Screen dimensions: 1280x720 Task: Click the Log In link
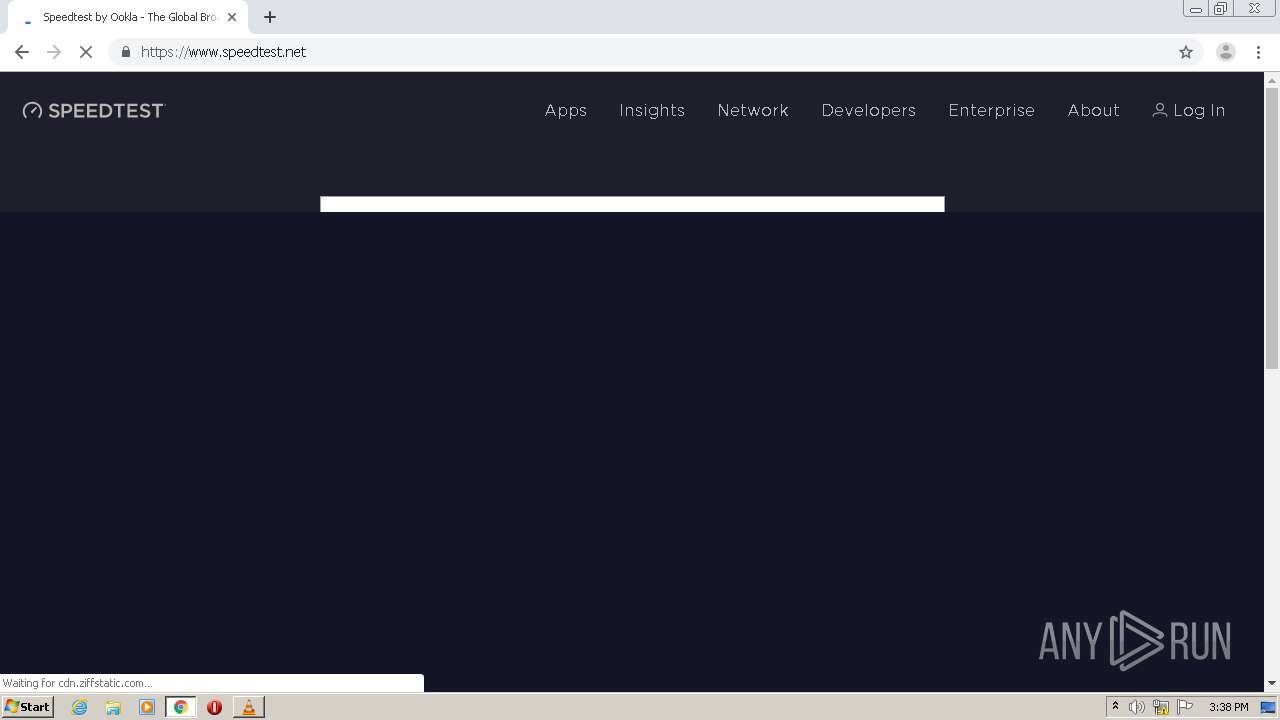[1189, 110]
